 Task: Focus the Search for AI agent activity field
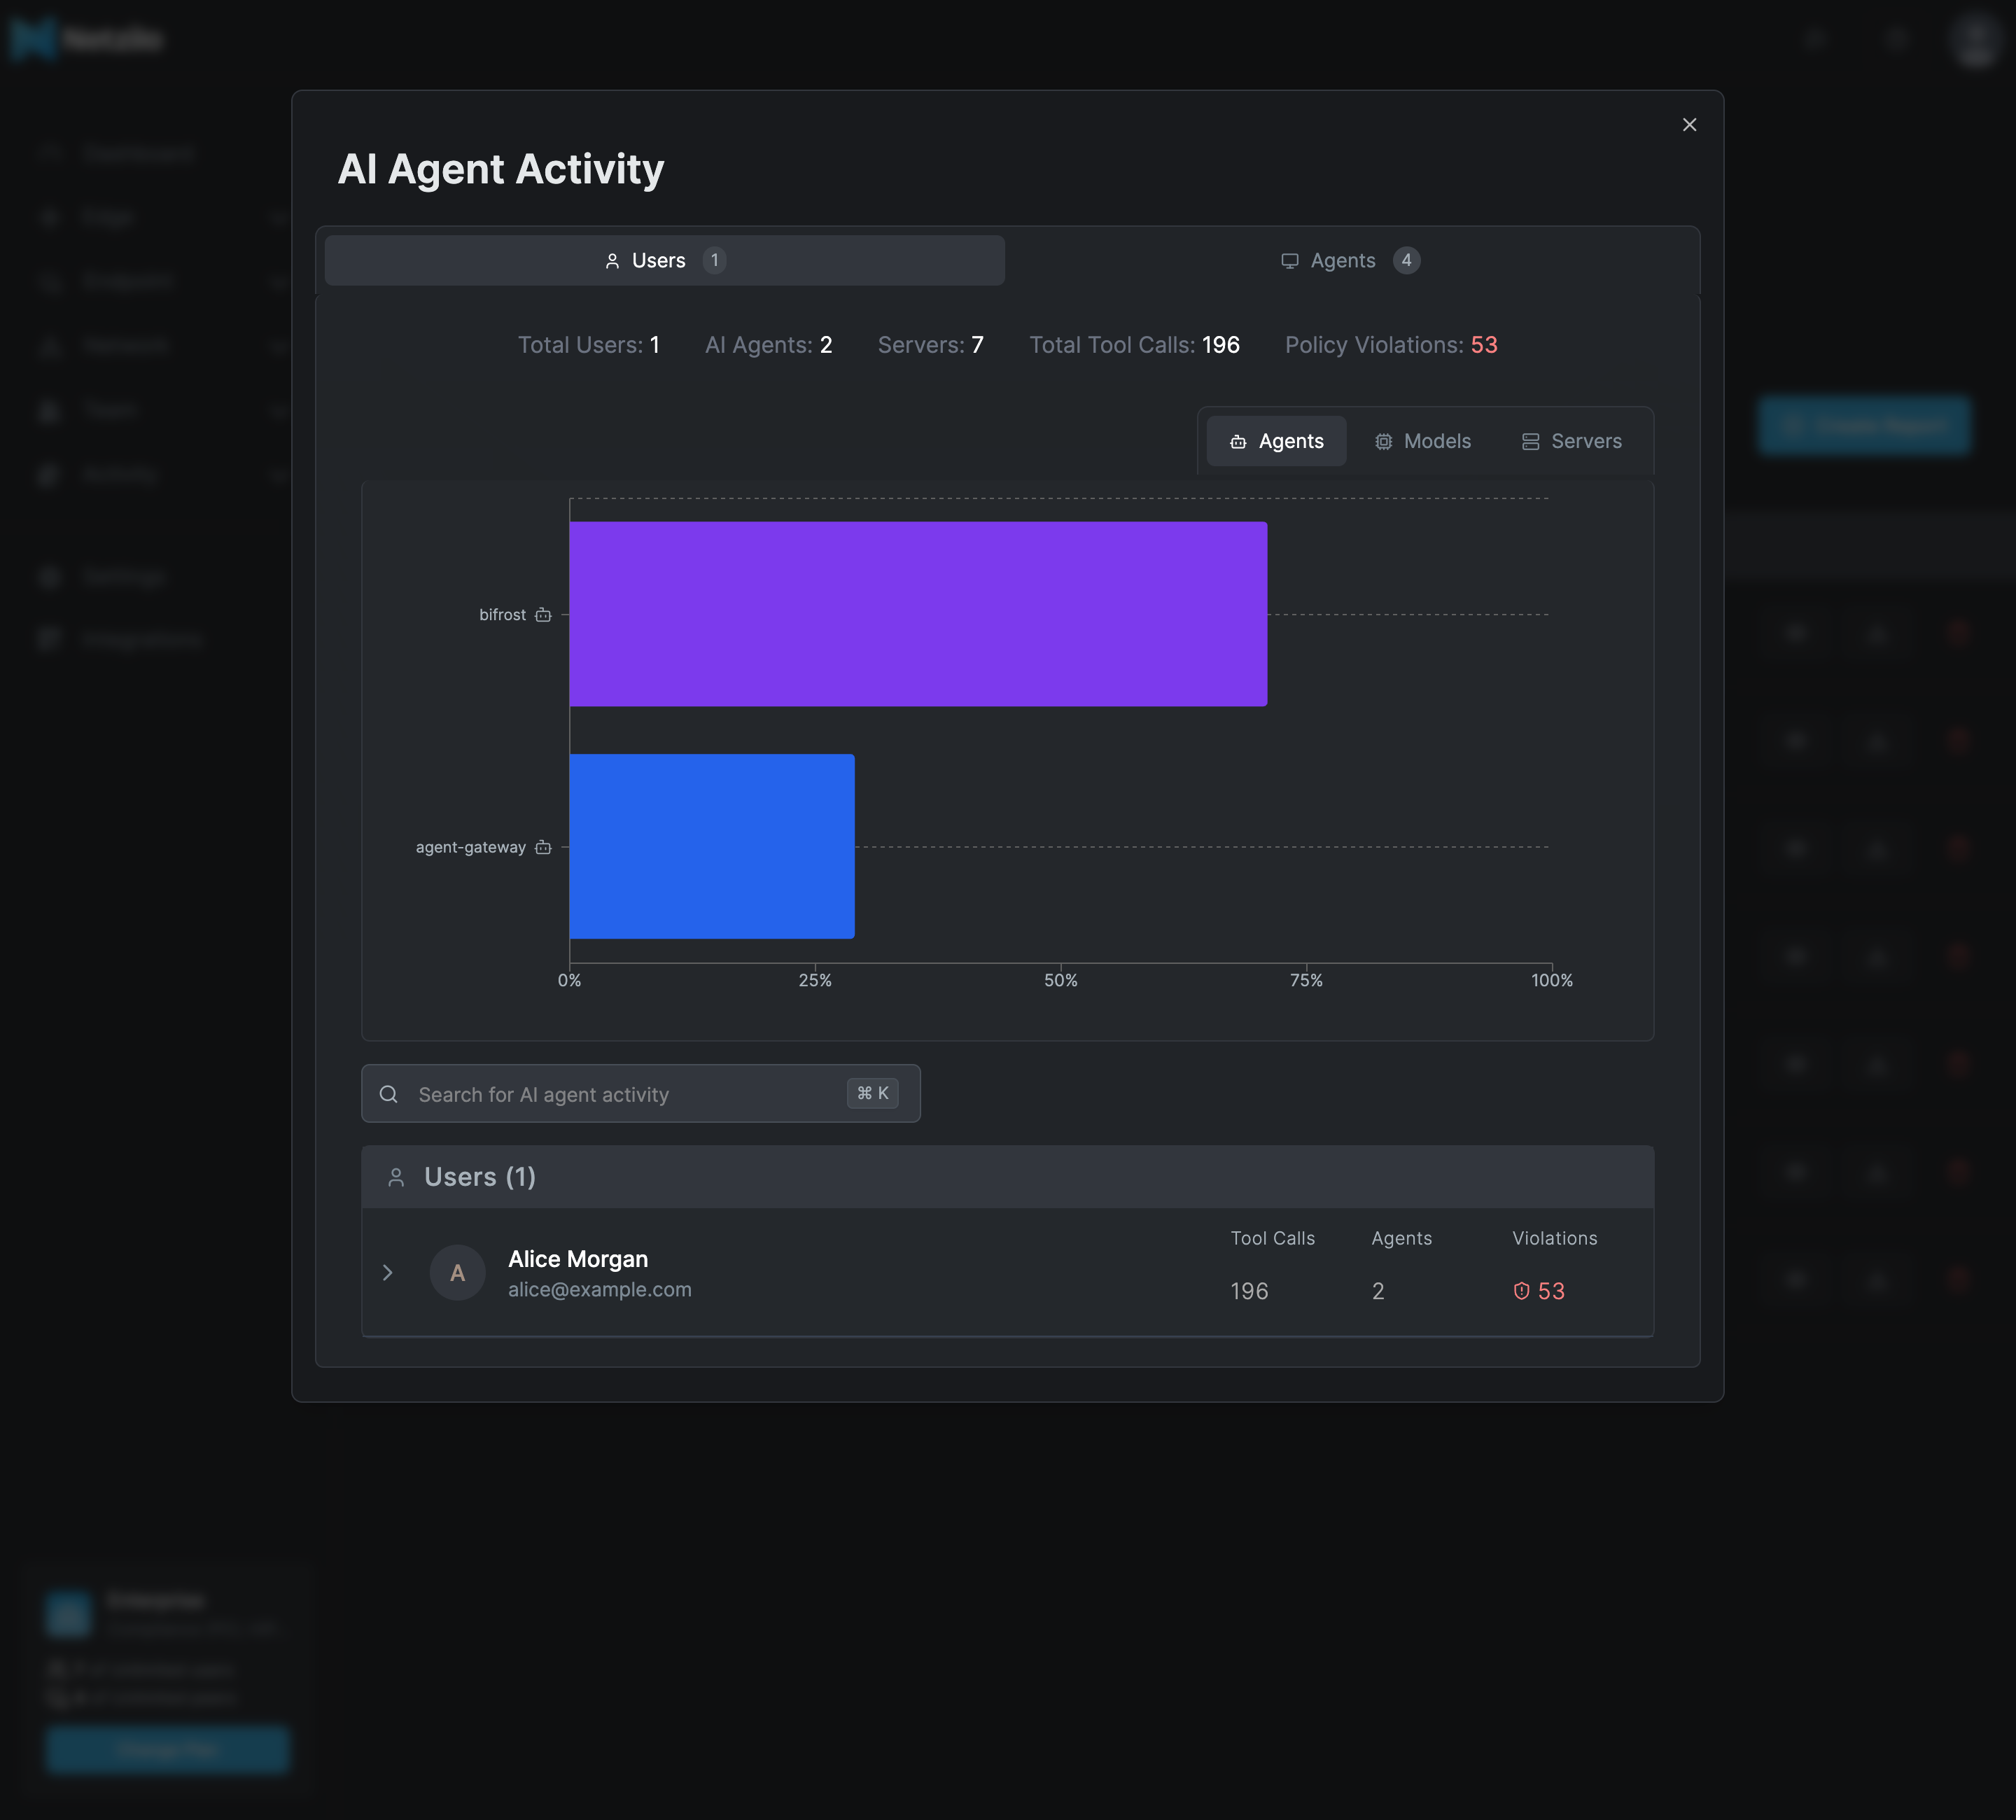click(x=640, y=1093)
